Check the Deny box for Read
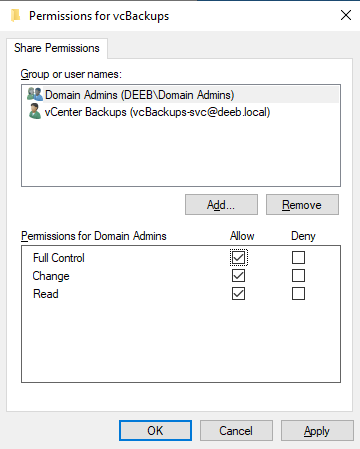 (298, 294)
